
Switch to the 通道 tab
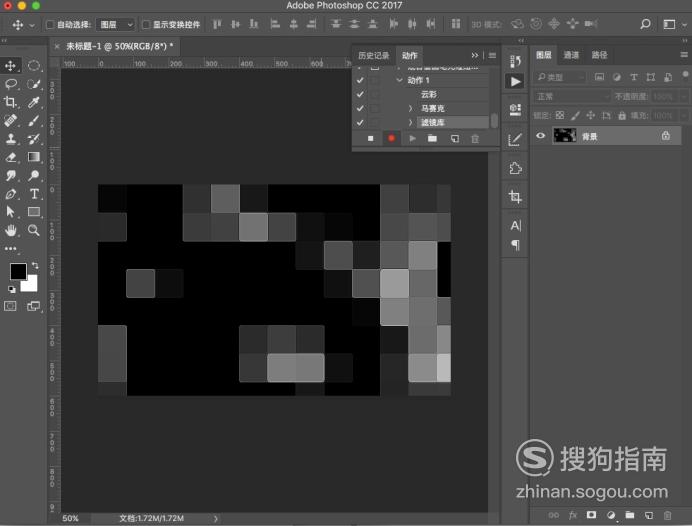coord(571,55)
